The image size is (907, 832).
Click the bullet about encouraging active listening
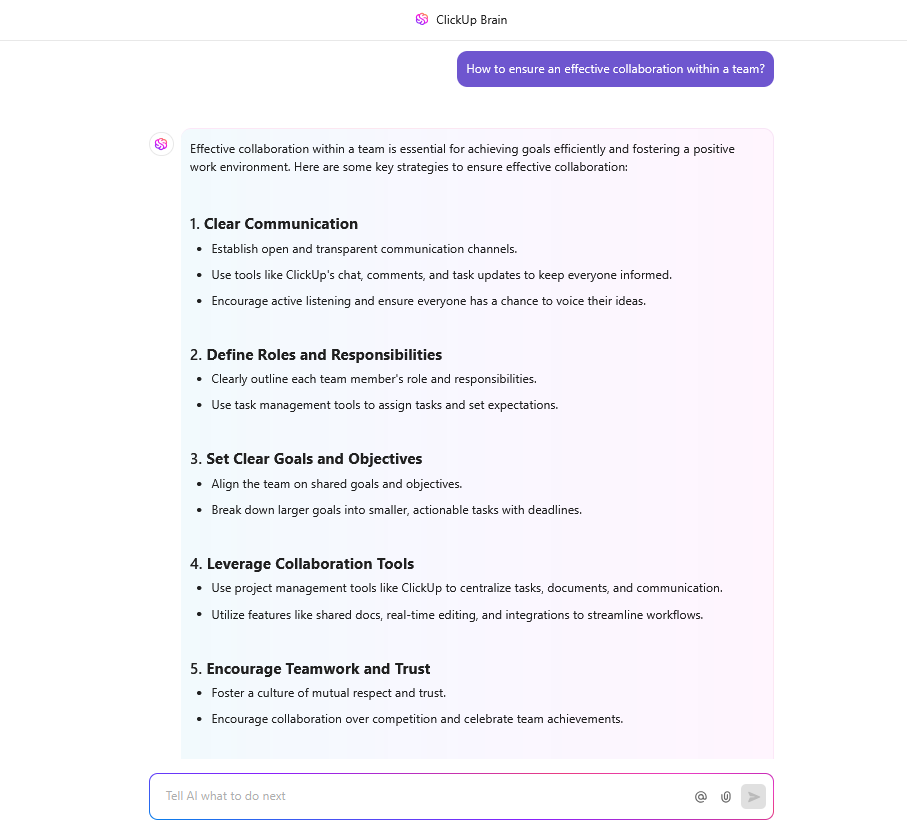(428, 301)
